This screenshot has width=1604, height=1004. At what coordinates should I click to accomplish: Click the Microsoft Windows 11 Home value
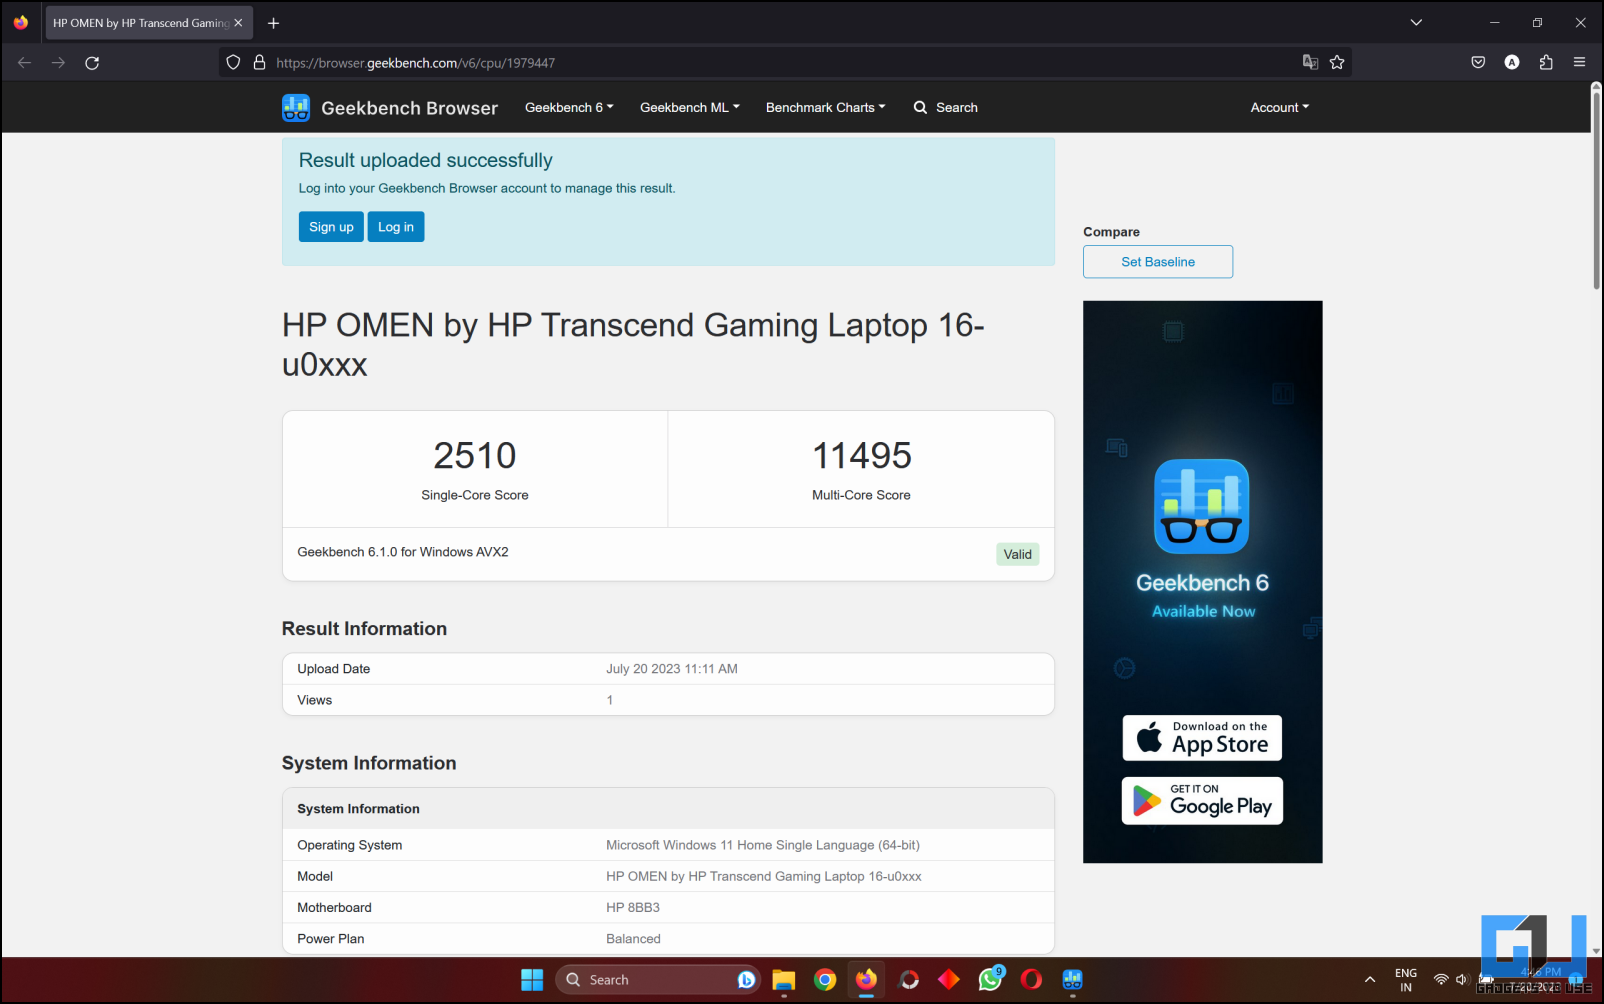pyautogui.click(x=763, y=845)
